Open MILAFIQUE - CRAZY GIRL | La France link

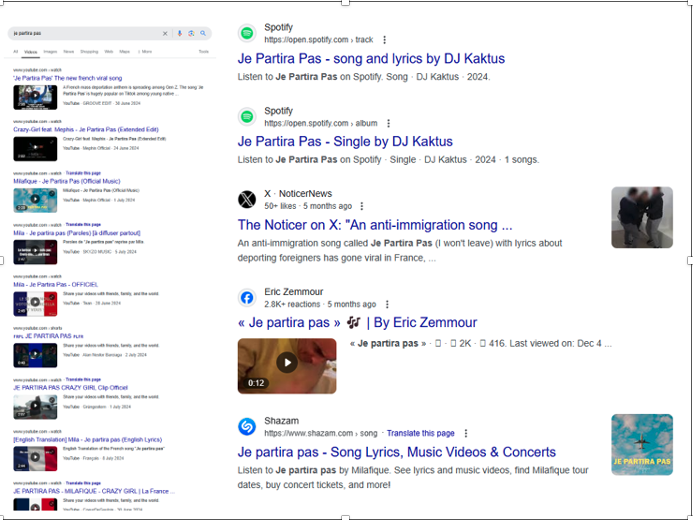[x=94, y=491]
